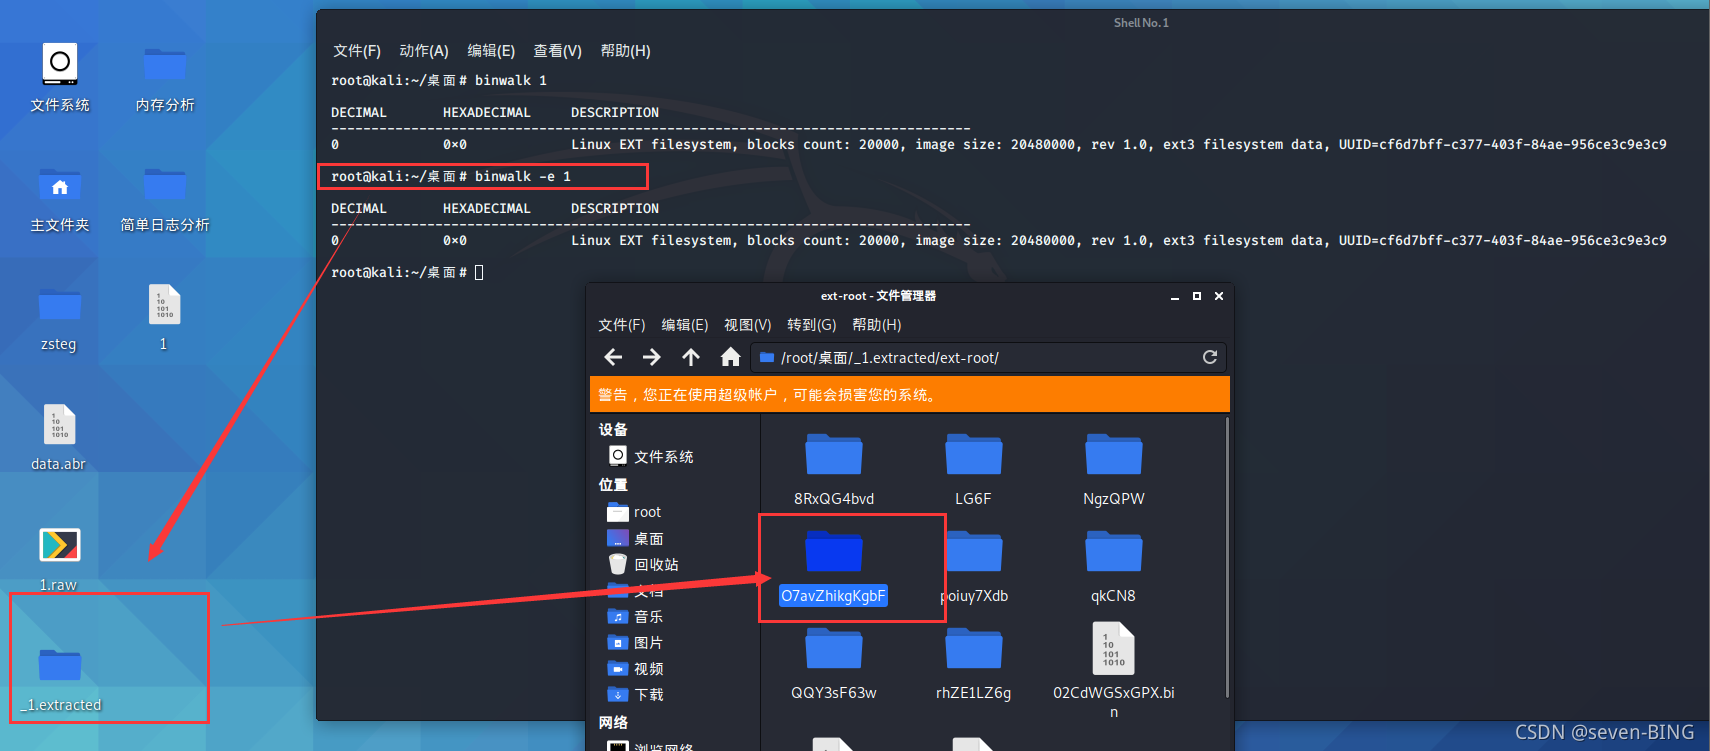
Task: Open 视图(V) menu in the file manager
Action: (748, 325)
